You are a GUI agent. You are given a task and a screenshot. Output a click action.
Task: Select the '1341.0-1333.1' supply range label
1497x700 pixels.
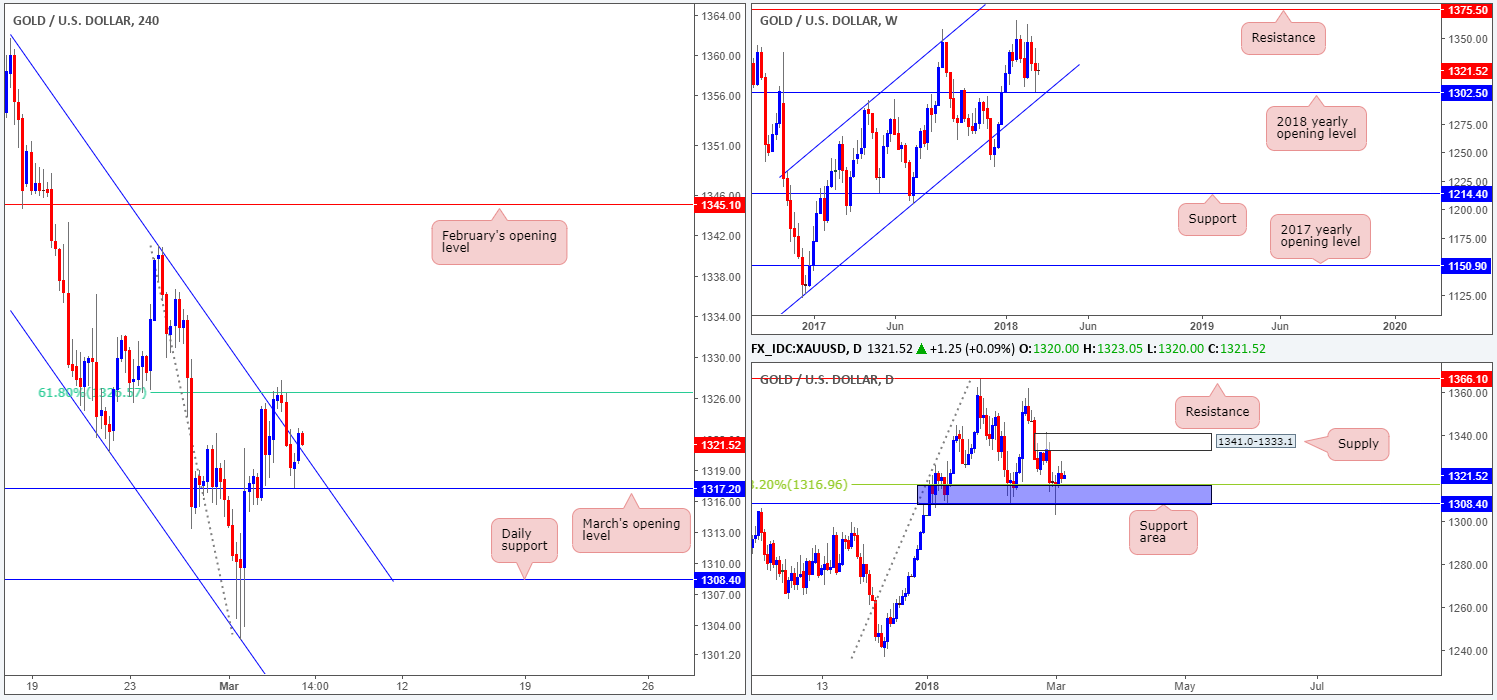[x=1255, y=442]
